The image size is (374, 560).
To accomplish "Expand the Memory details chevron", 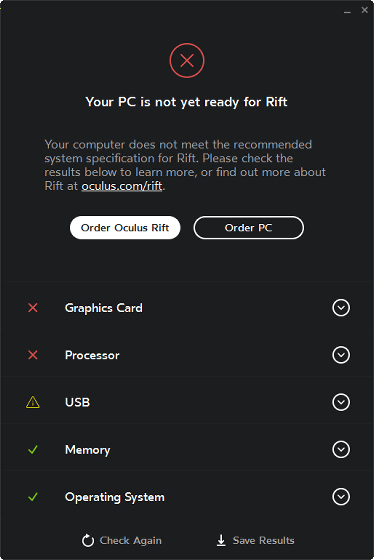I will click(x=341, y=449).
